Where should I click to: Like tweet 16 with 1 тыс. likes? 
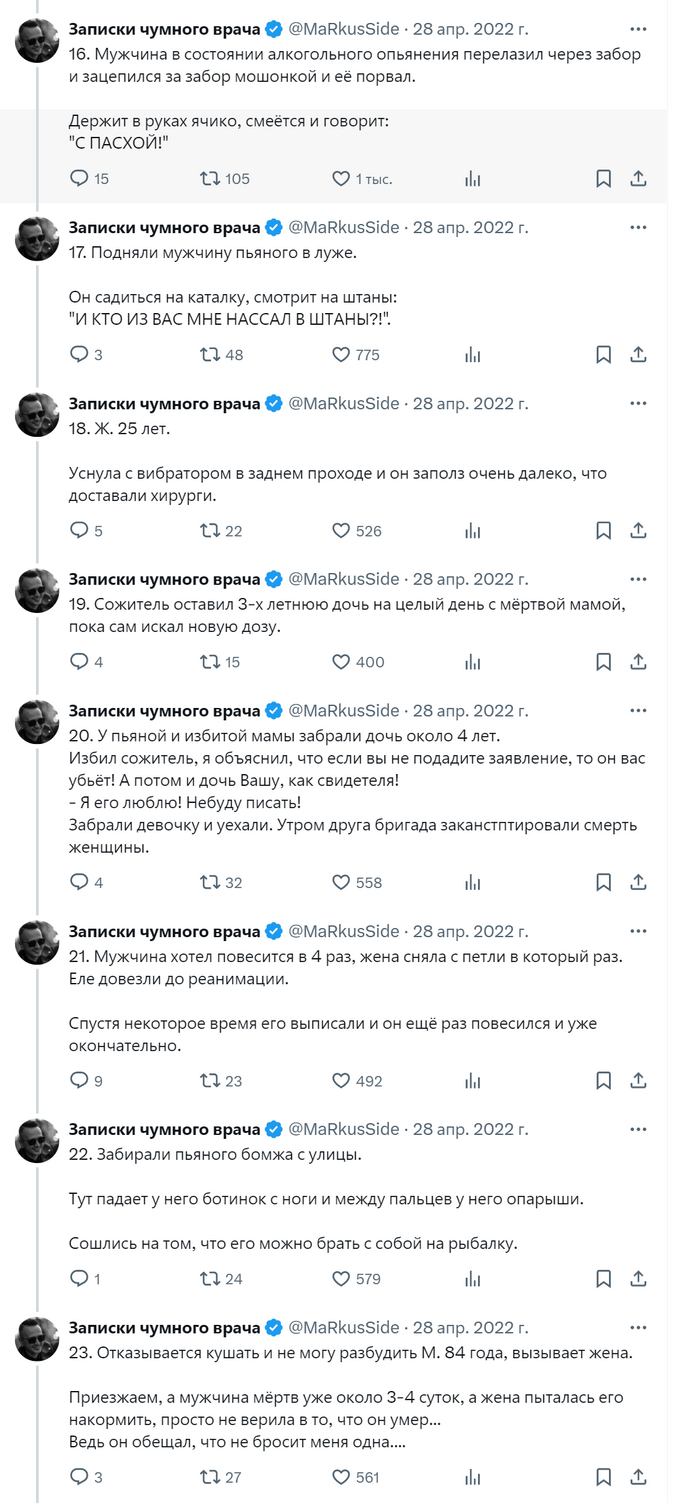point(341,179)
